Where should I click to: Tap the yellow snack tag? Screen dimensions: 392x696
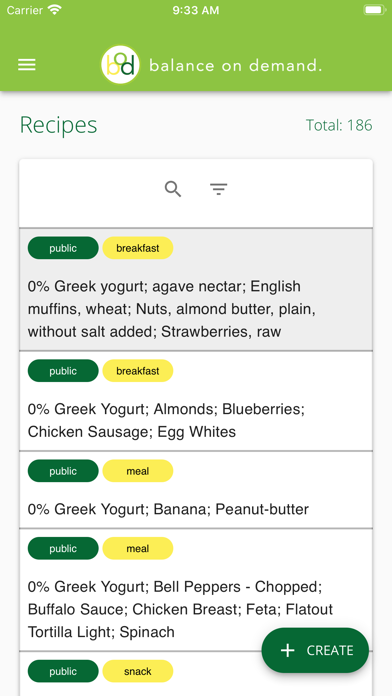138,671
